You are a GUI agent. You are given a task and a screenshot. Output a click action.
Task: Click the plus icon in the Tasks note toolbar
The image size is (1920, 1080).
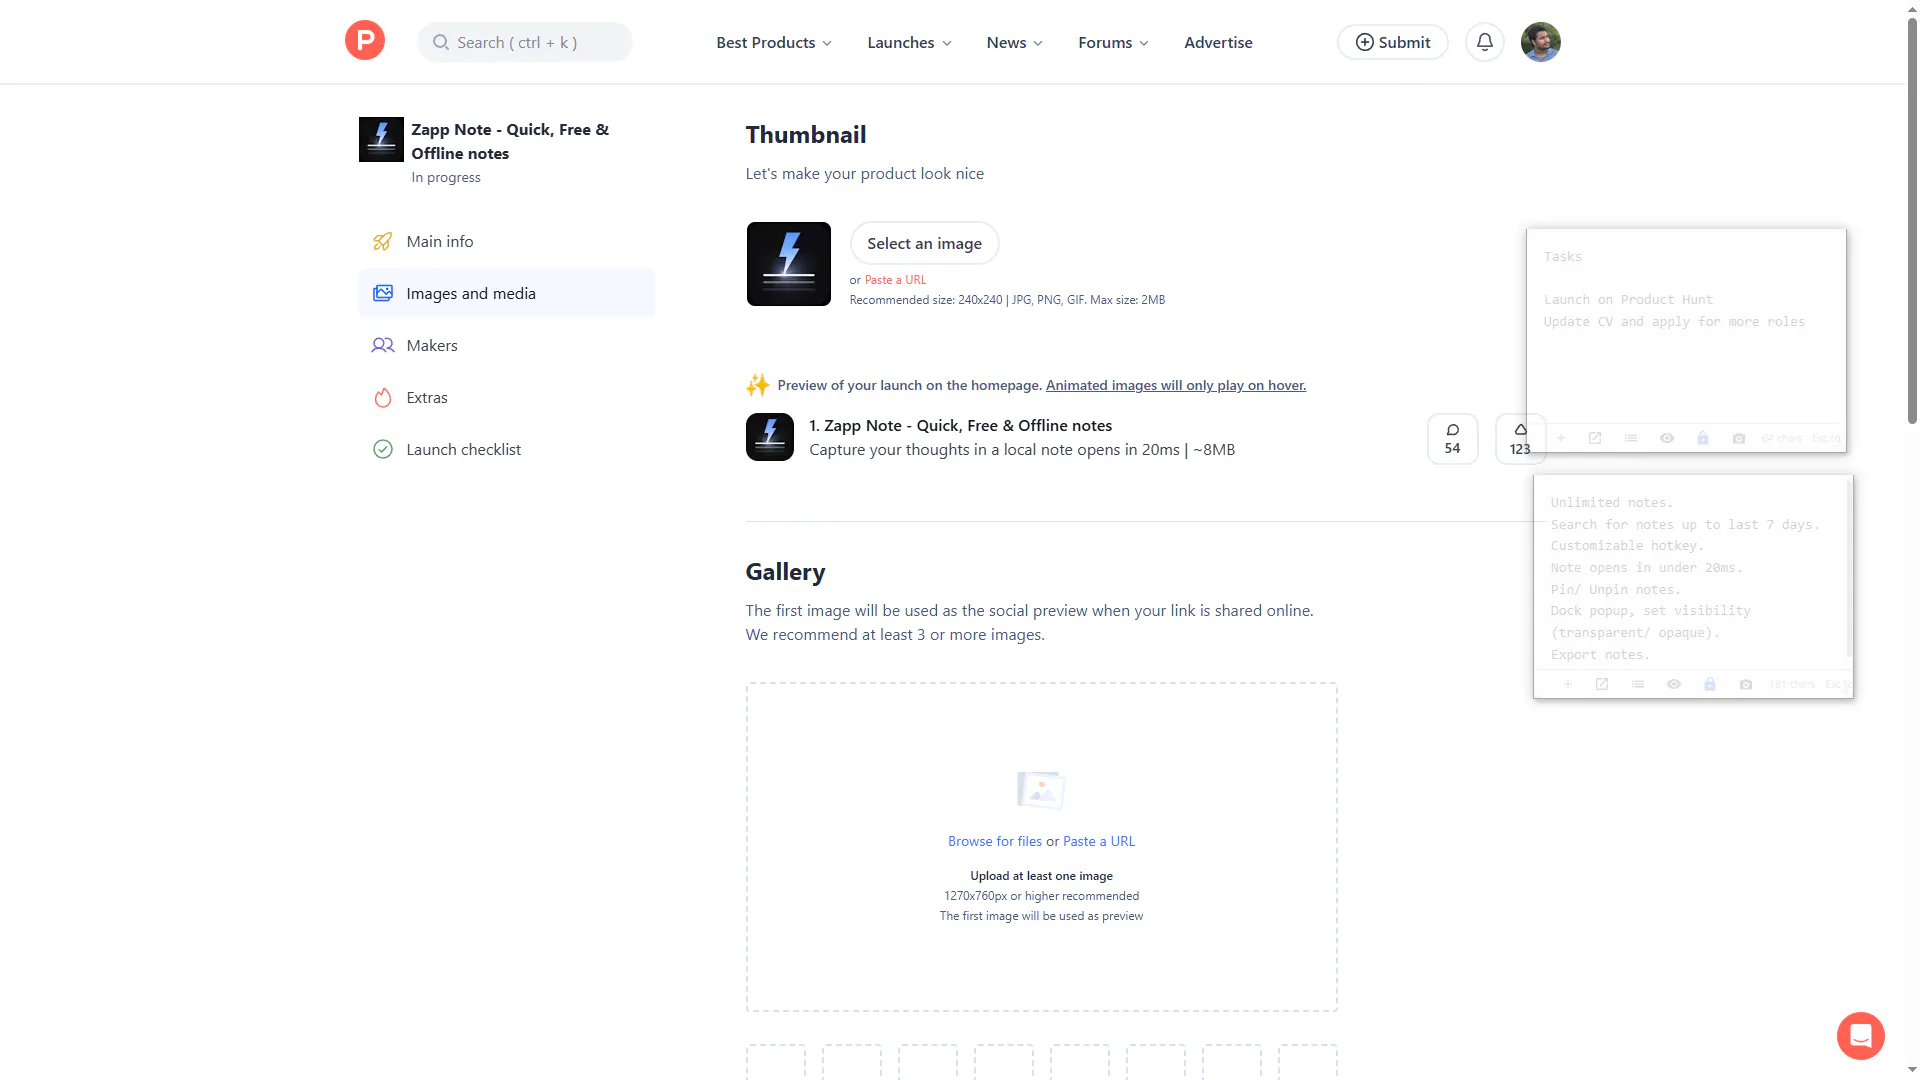point(1560,438)
